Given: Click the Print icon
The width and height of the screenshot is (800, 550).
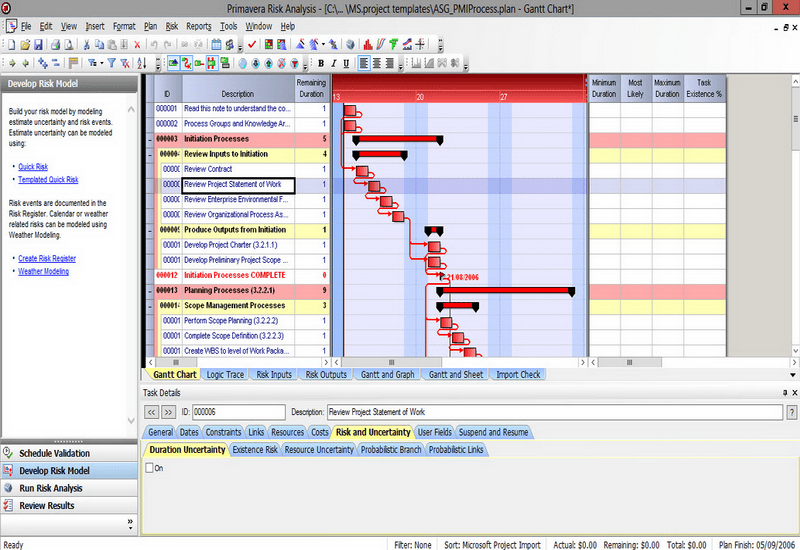Looking at the screenshot, I should [55, 45].
